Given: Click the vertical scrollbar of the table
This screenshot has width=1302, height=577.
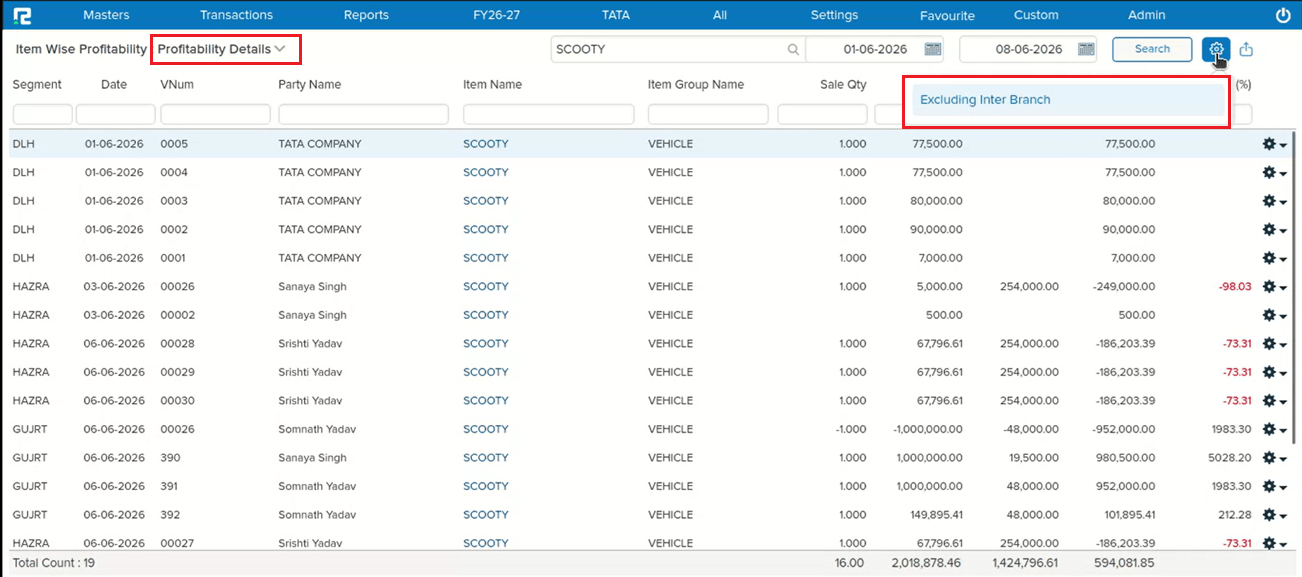Looking at the screenshot, I should pos(1296,290).
